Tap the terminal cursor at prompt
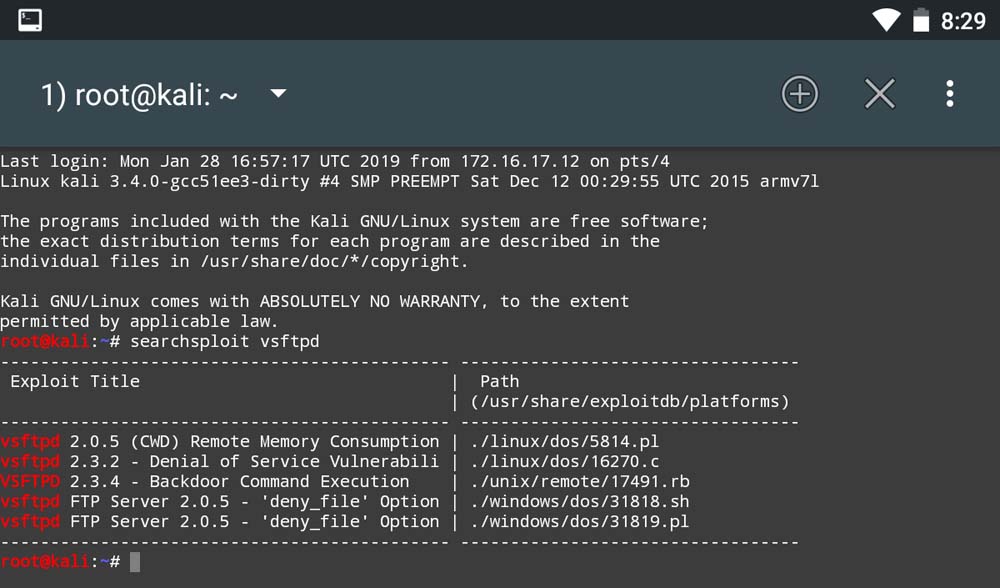The image size is (1000, 588). [135, 562]
